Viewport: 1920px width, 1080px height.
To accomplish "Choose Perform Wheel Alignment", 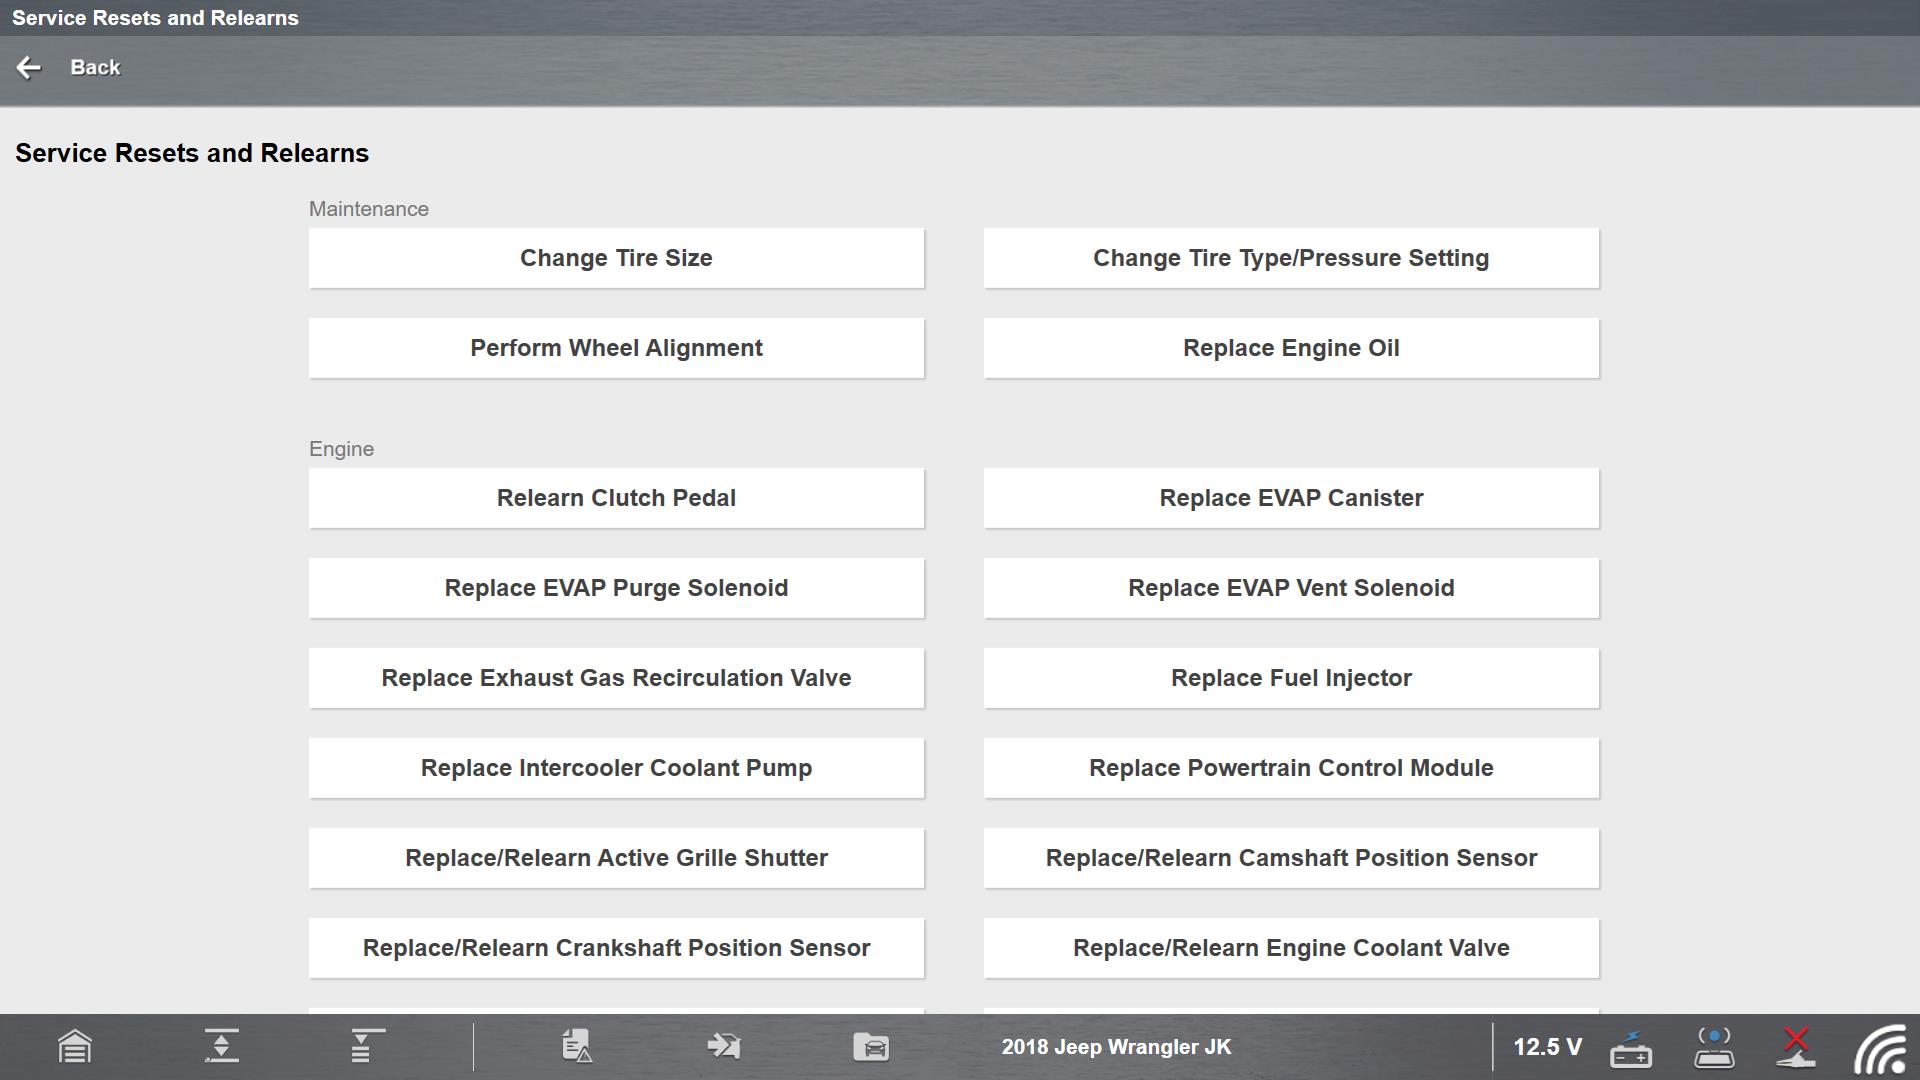I will pyautogui.click(x=616, y=348).
